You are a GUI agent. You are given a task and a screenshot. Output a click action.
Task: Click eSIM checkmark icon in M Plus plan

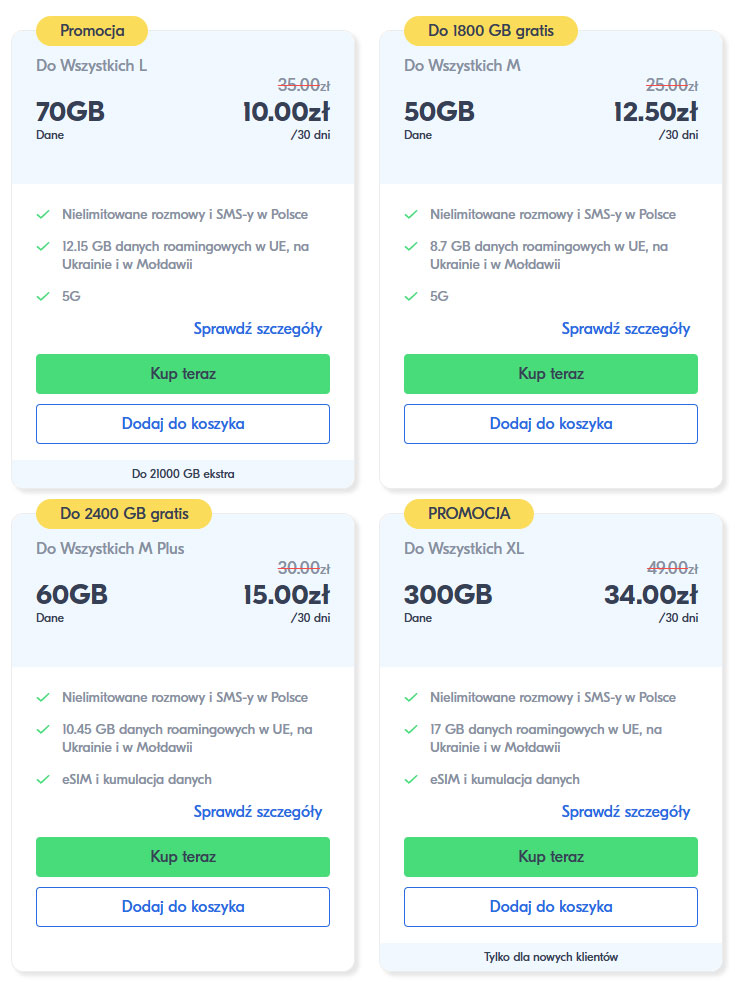[x=43, y=779]
